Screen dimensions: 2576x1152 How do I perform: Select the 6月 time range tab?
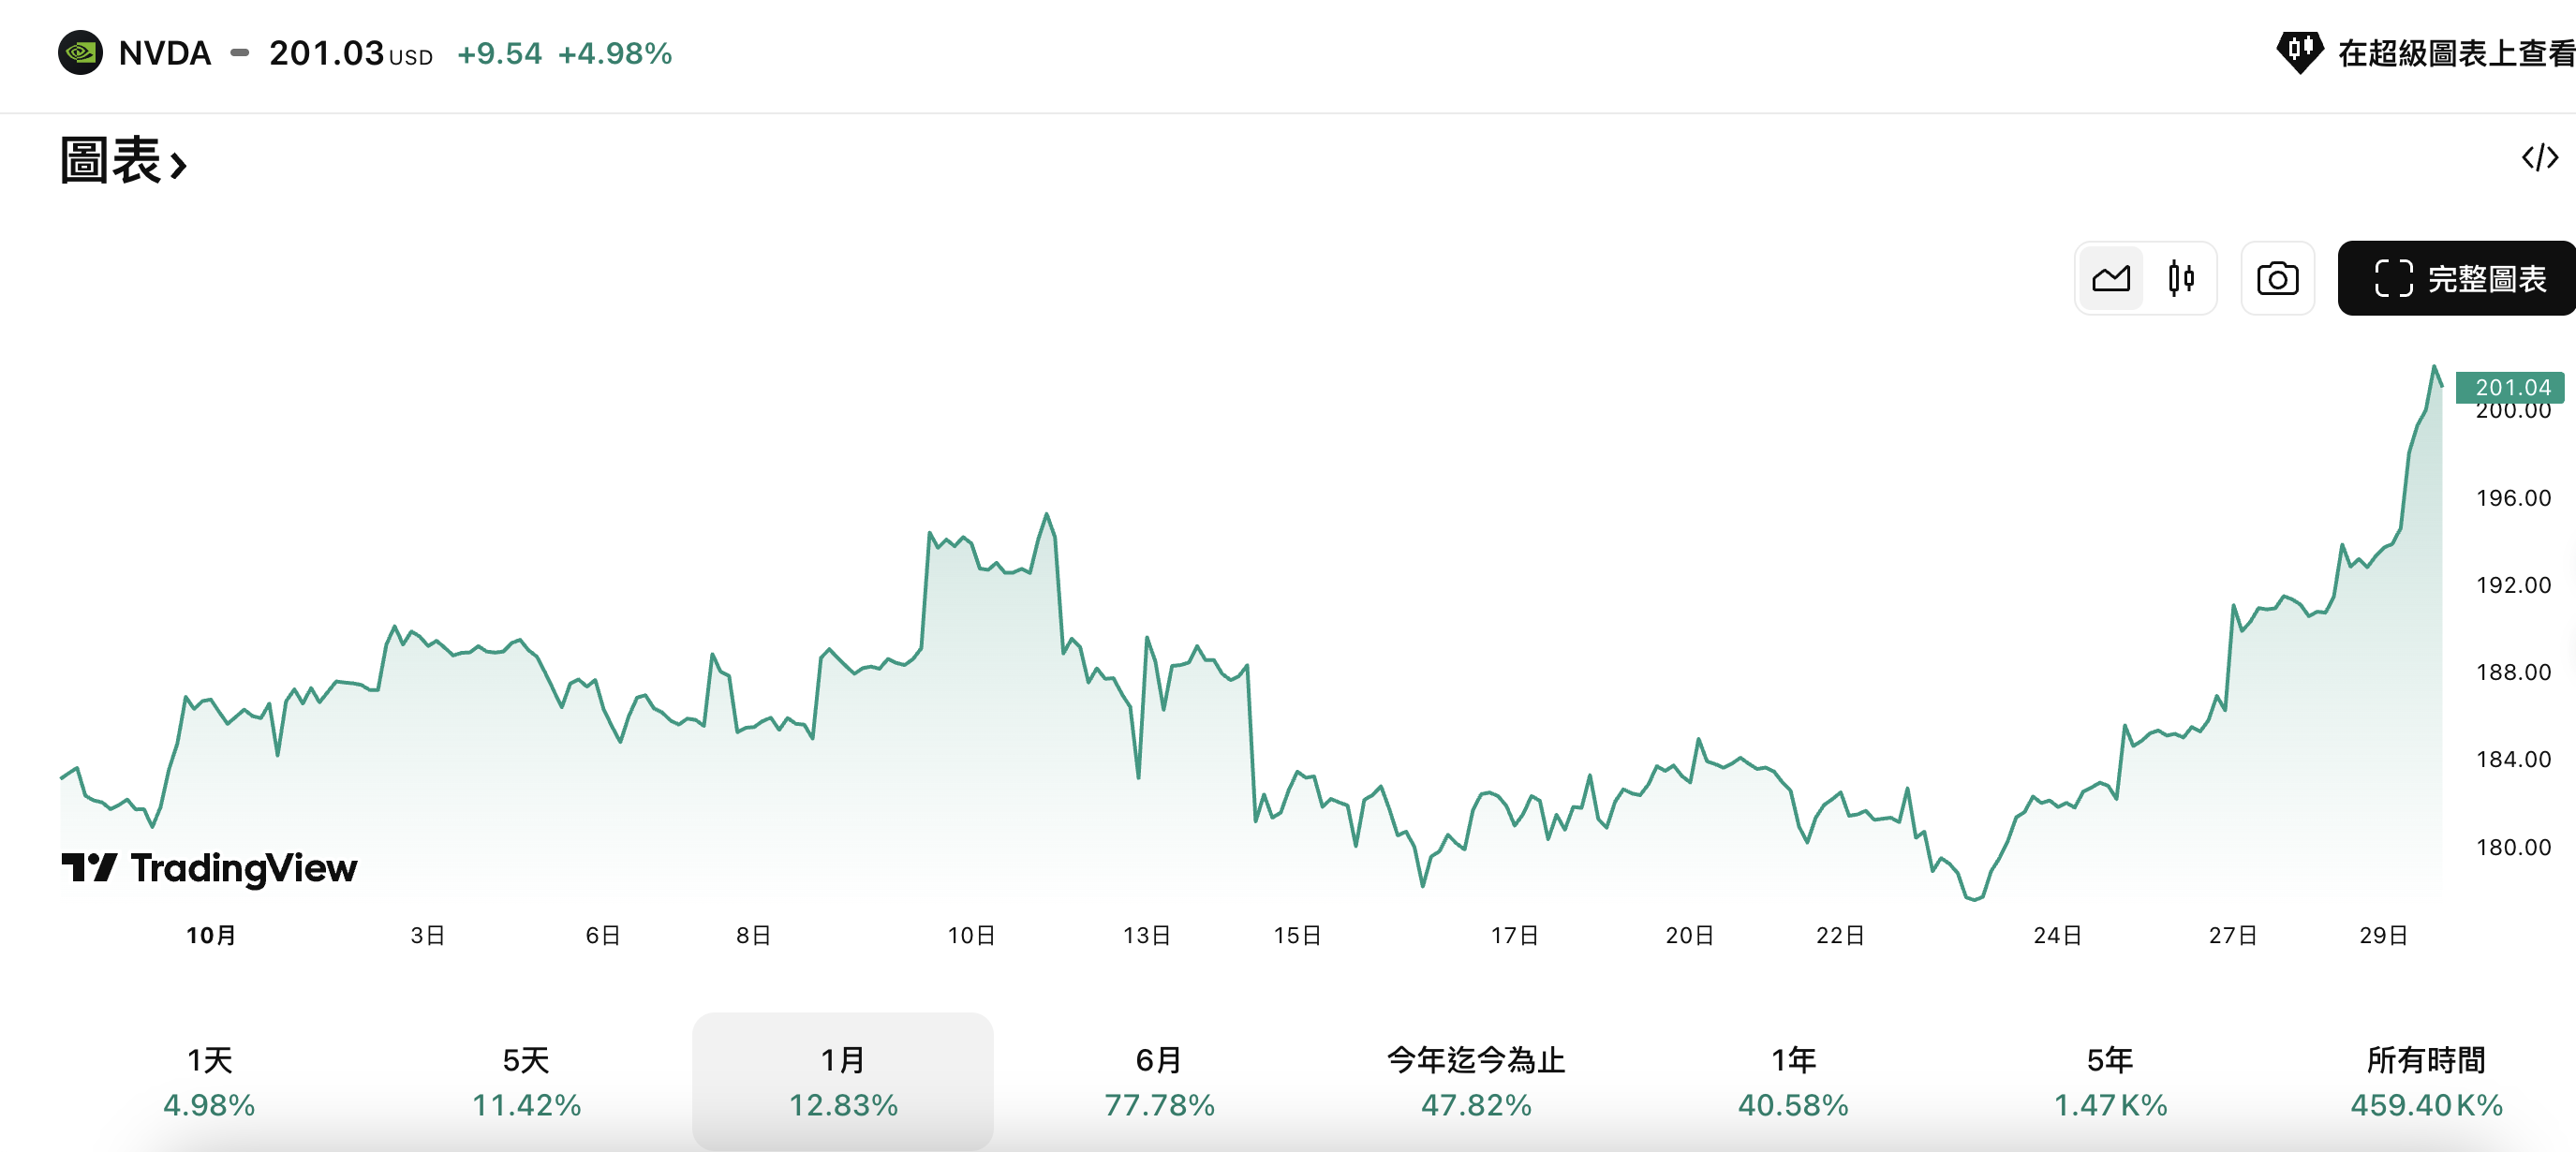pos(1159,1081)
